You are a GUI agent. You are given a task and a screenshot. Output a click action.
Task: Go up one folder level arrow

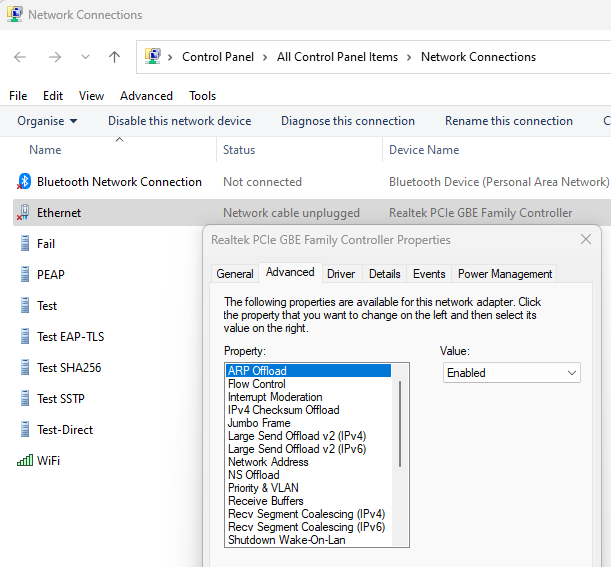(x=114, y=57)
